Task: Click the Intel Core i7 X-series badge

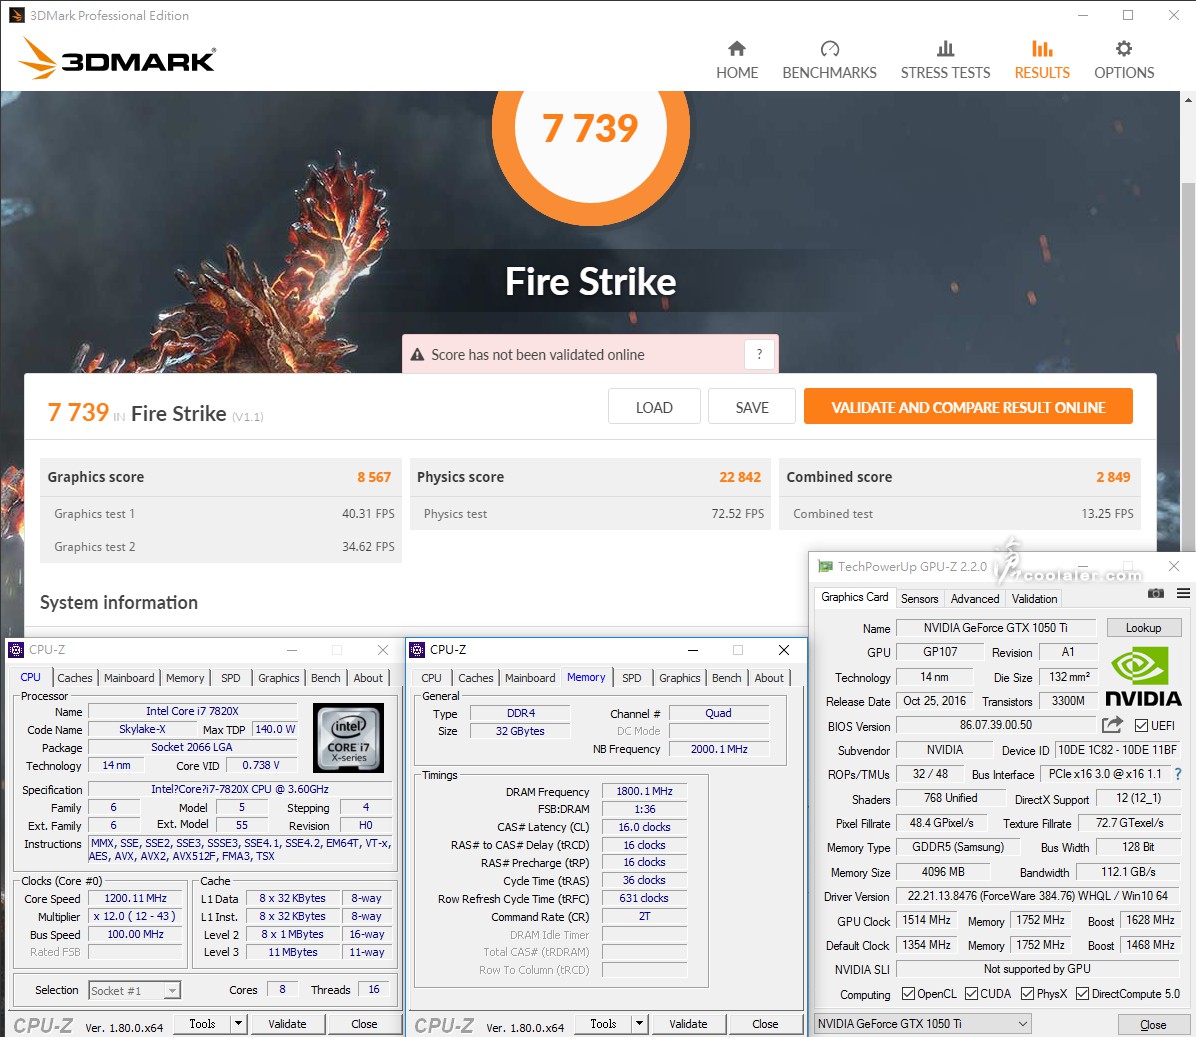Action: click(x=349, y=738)
